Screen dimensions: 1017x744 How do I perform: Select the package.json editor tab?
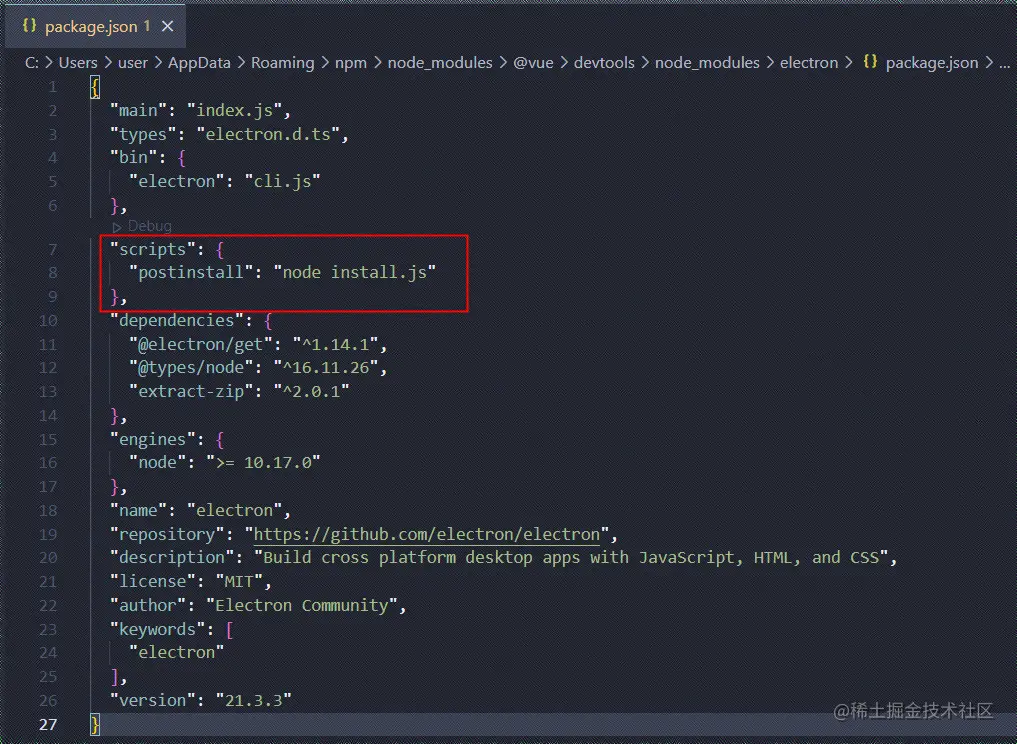click(95, 26)
